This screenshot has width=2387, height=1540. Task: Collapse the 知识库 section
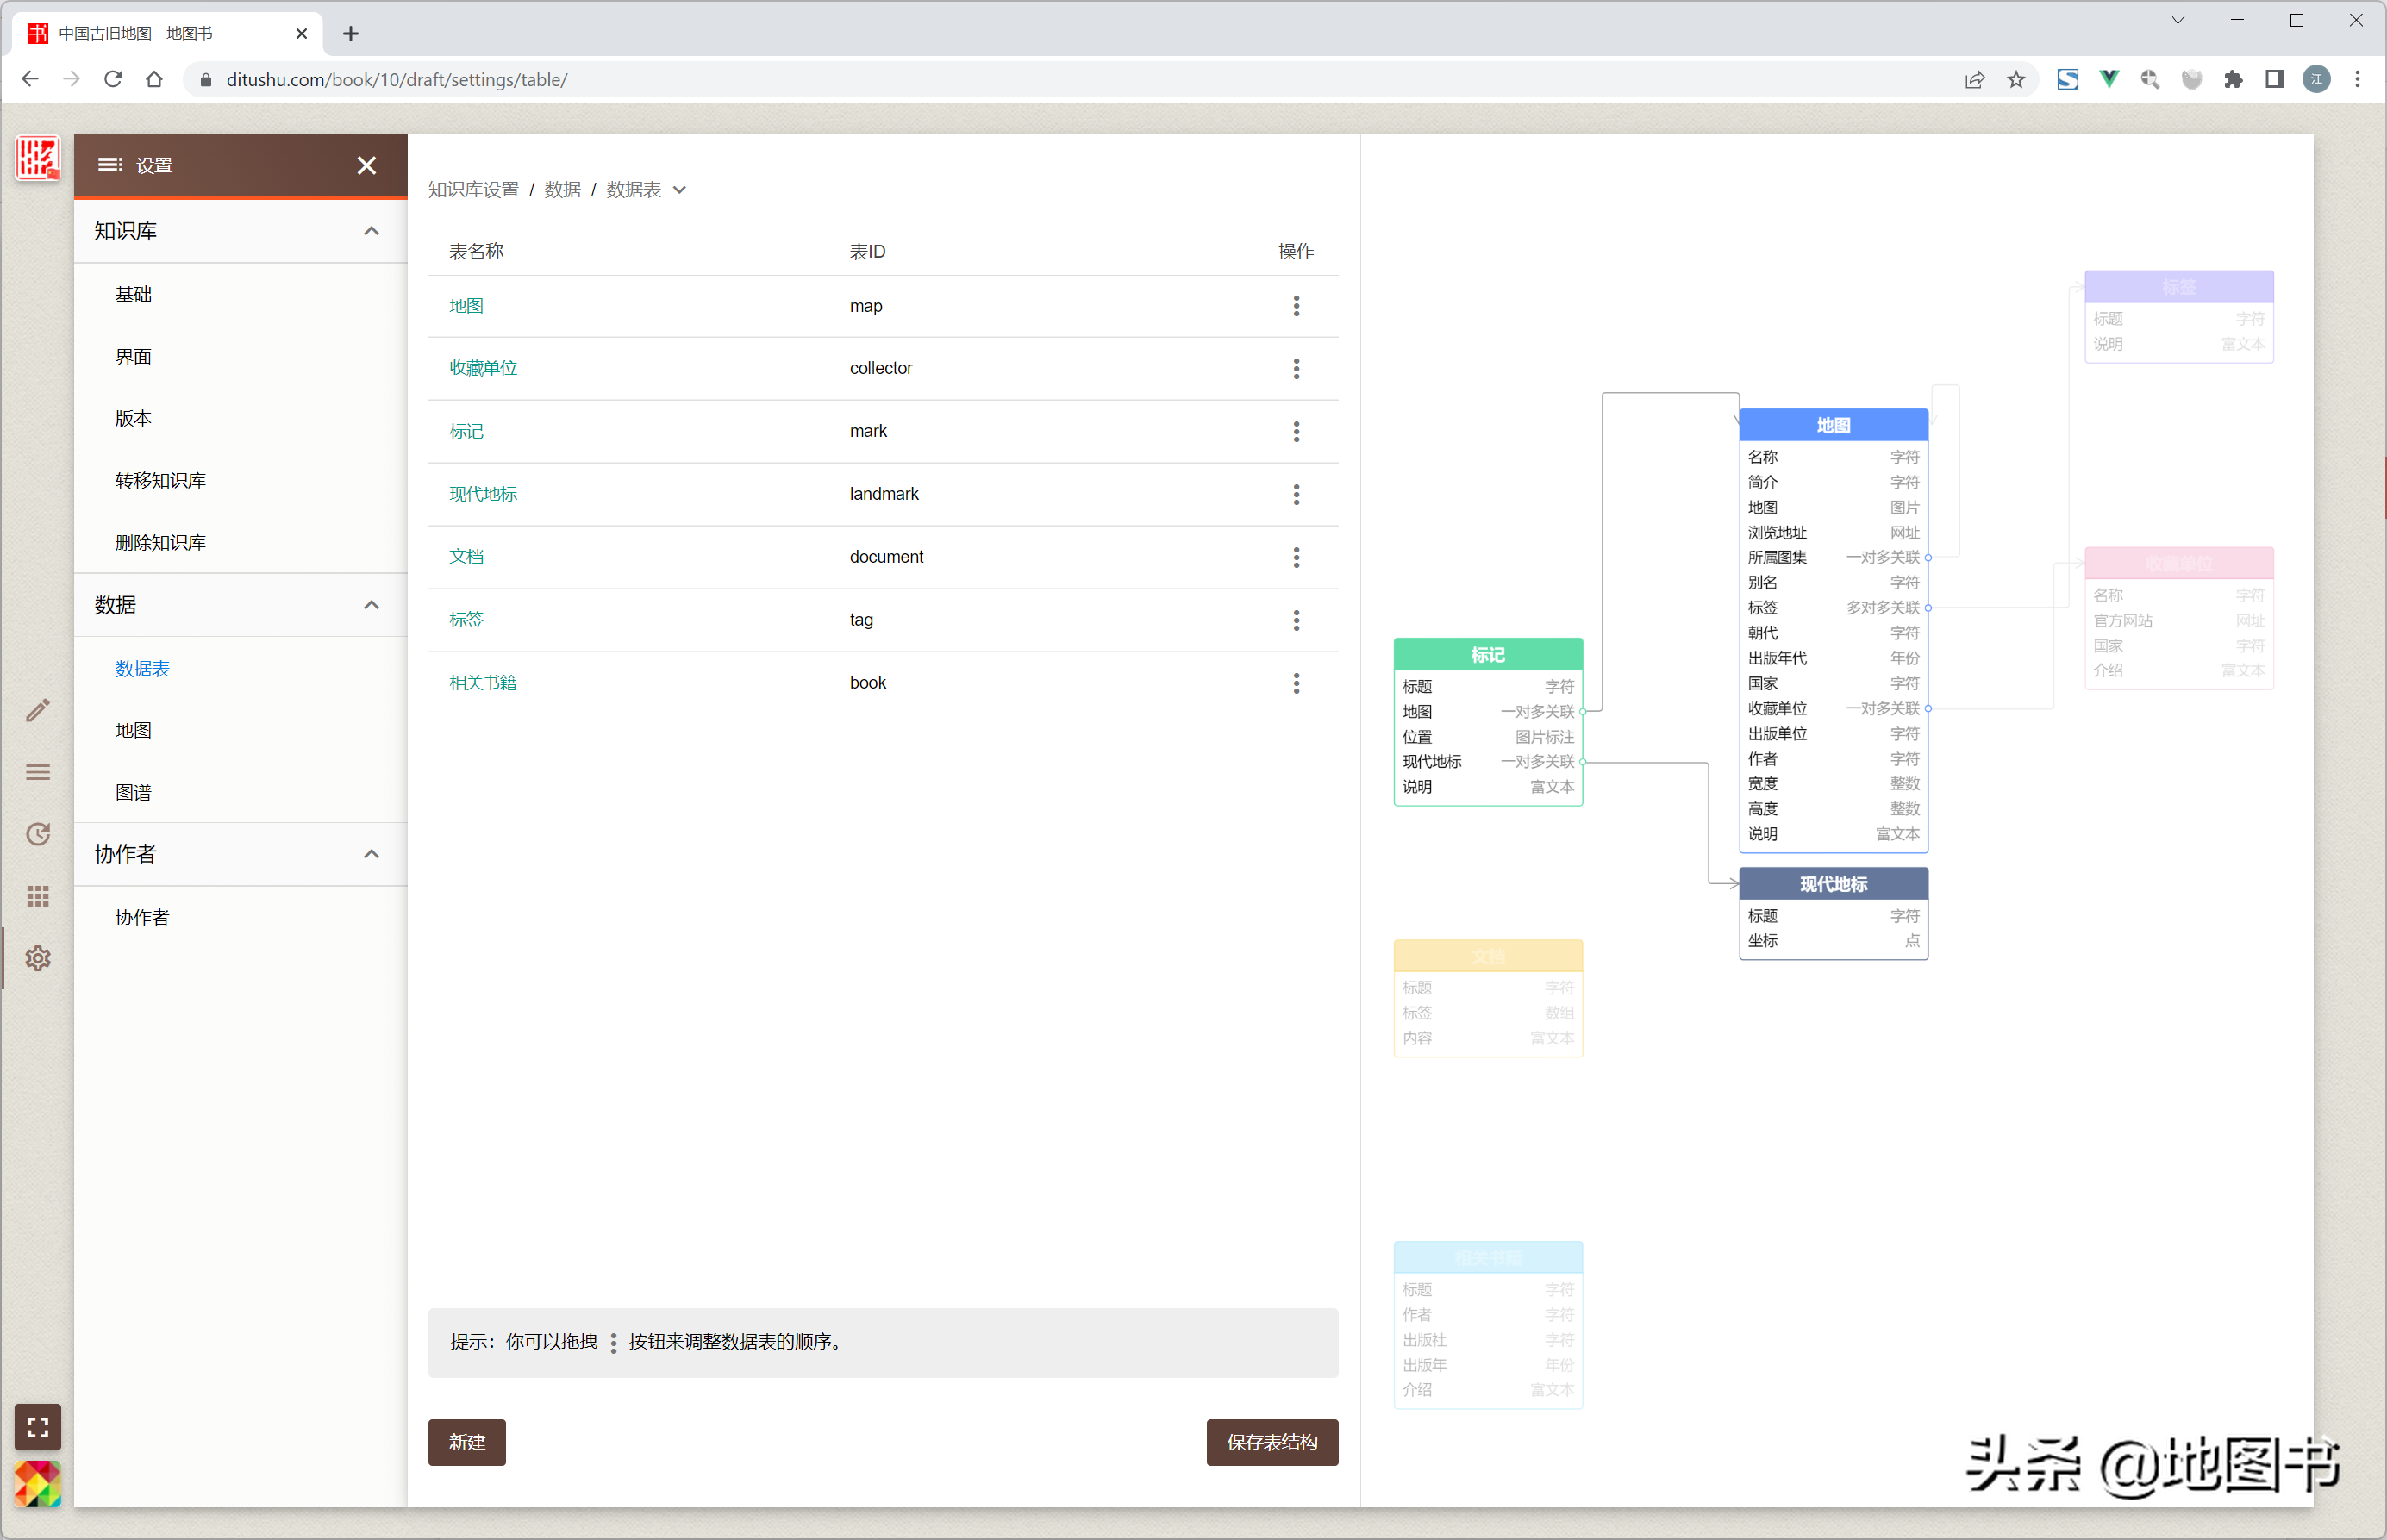pos(371,231)
